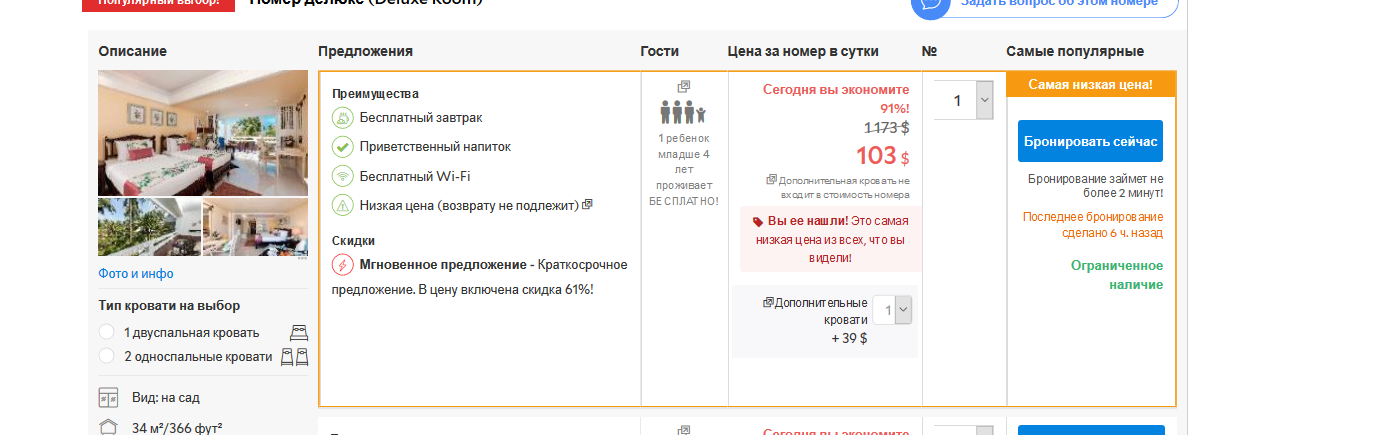
Task: Click the welcome drink checkmark icon
Action: (343, 147)
